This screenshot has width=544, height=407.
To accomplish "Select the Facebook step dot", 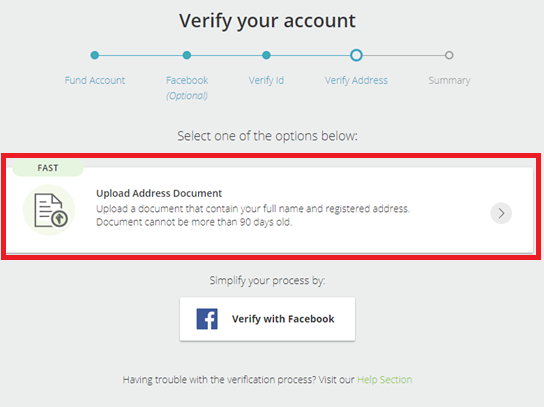I will pyautogui.click(x=187, y=55).
